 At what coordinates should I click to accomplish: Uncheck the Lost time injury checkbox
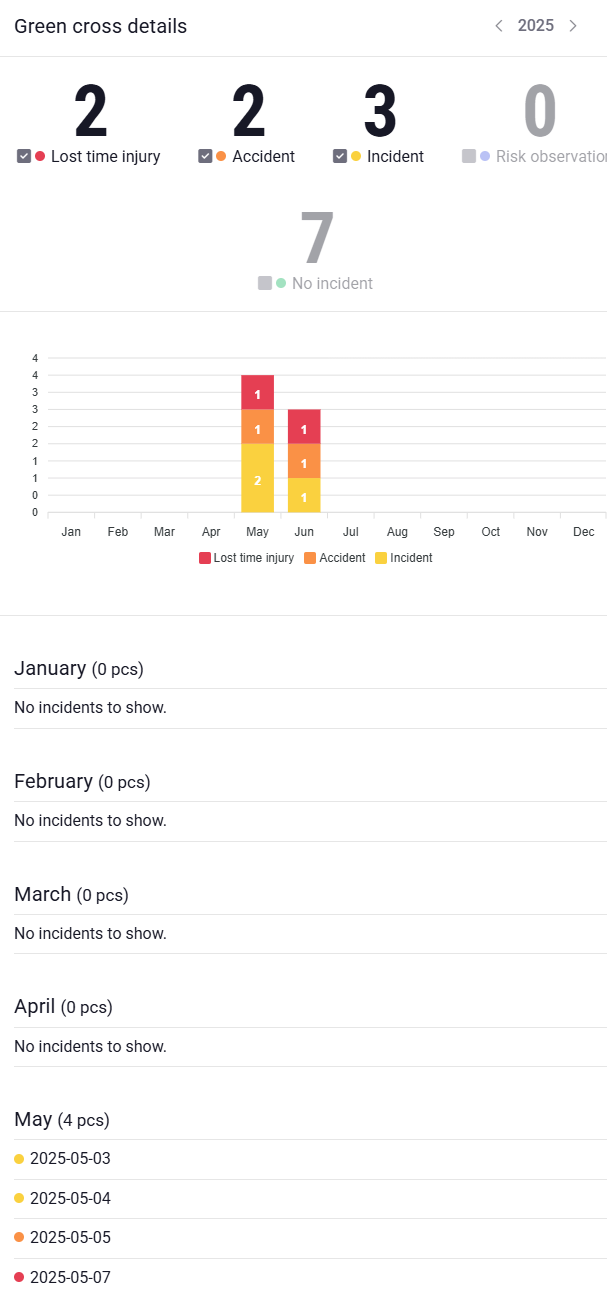(25, 156)
